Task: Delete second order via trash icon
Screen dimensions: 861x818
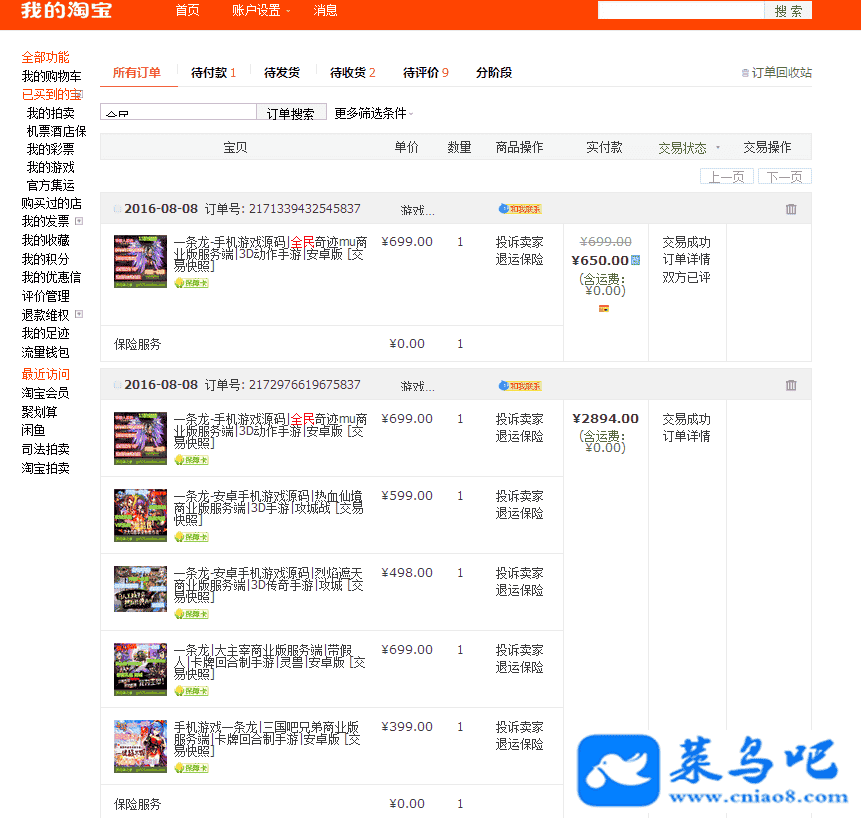Action: 791,385
